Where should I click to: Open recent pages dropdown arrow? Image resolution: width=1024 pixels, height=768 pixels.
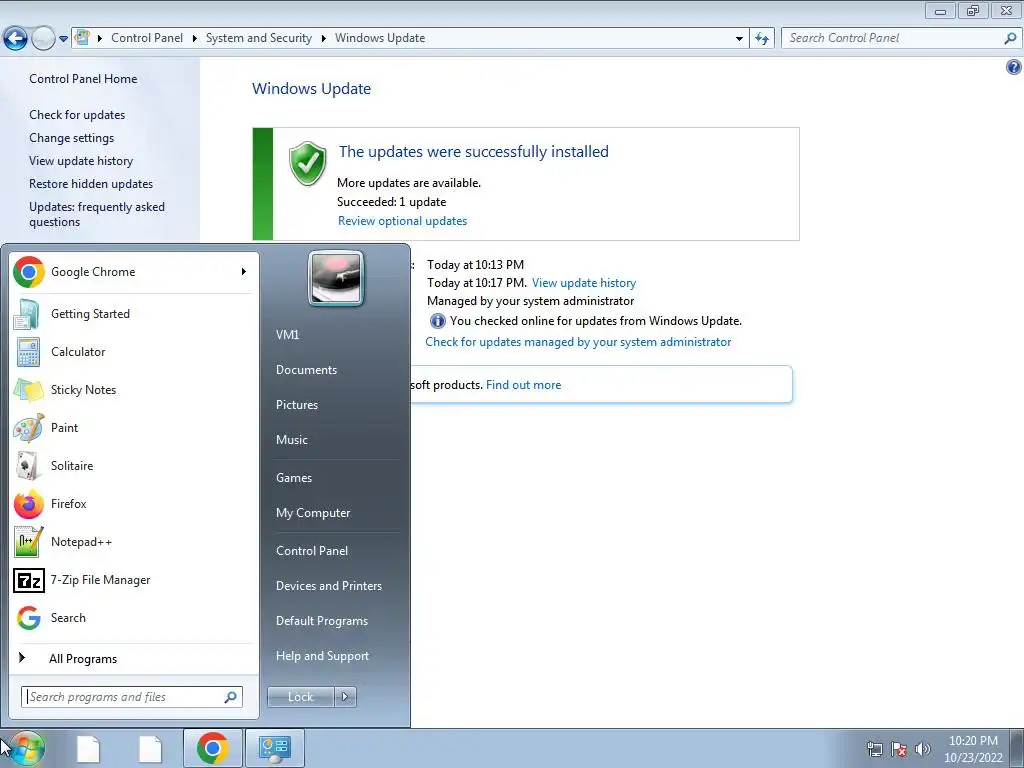click(63, 39)
